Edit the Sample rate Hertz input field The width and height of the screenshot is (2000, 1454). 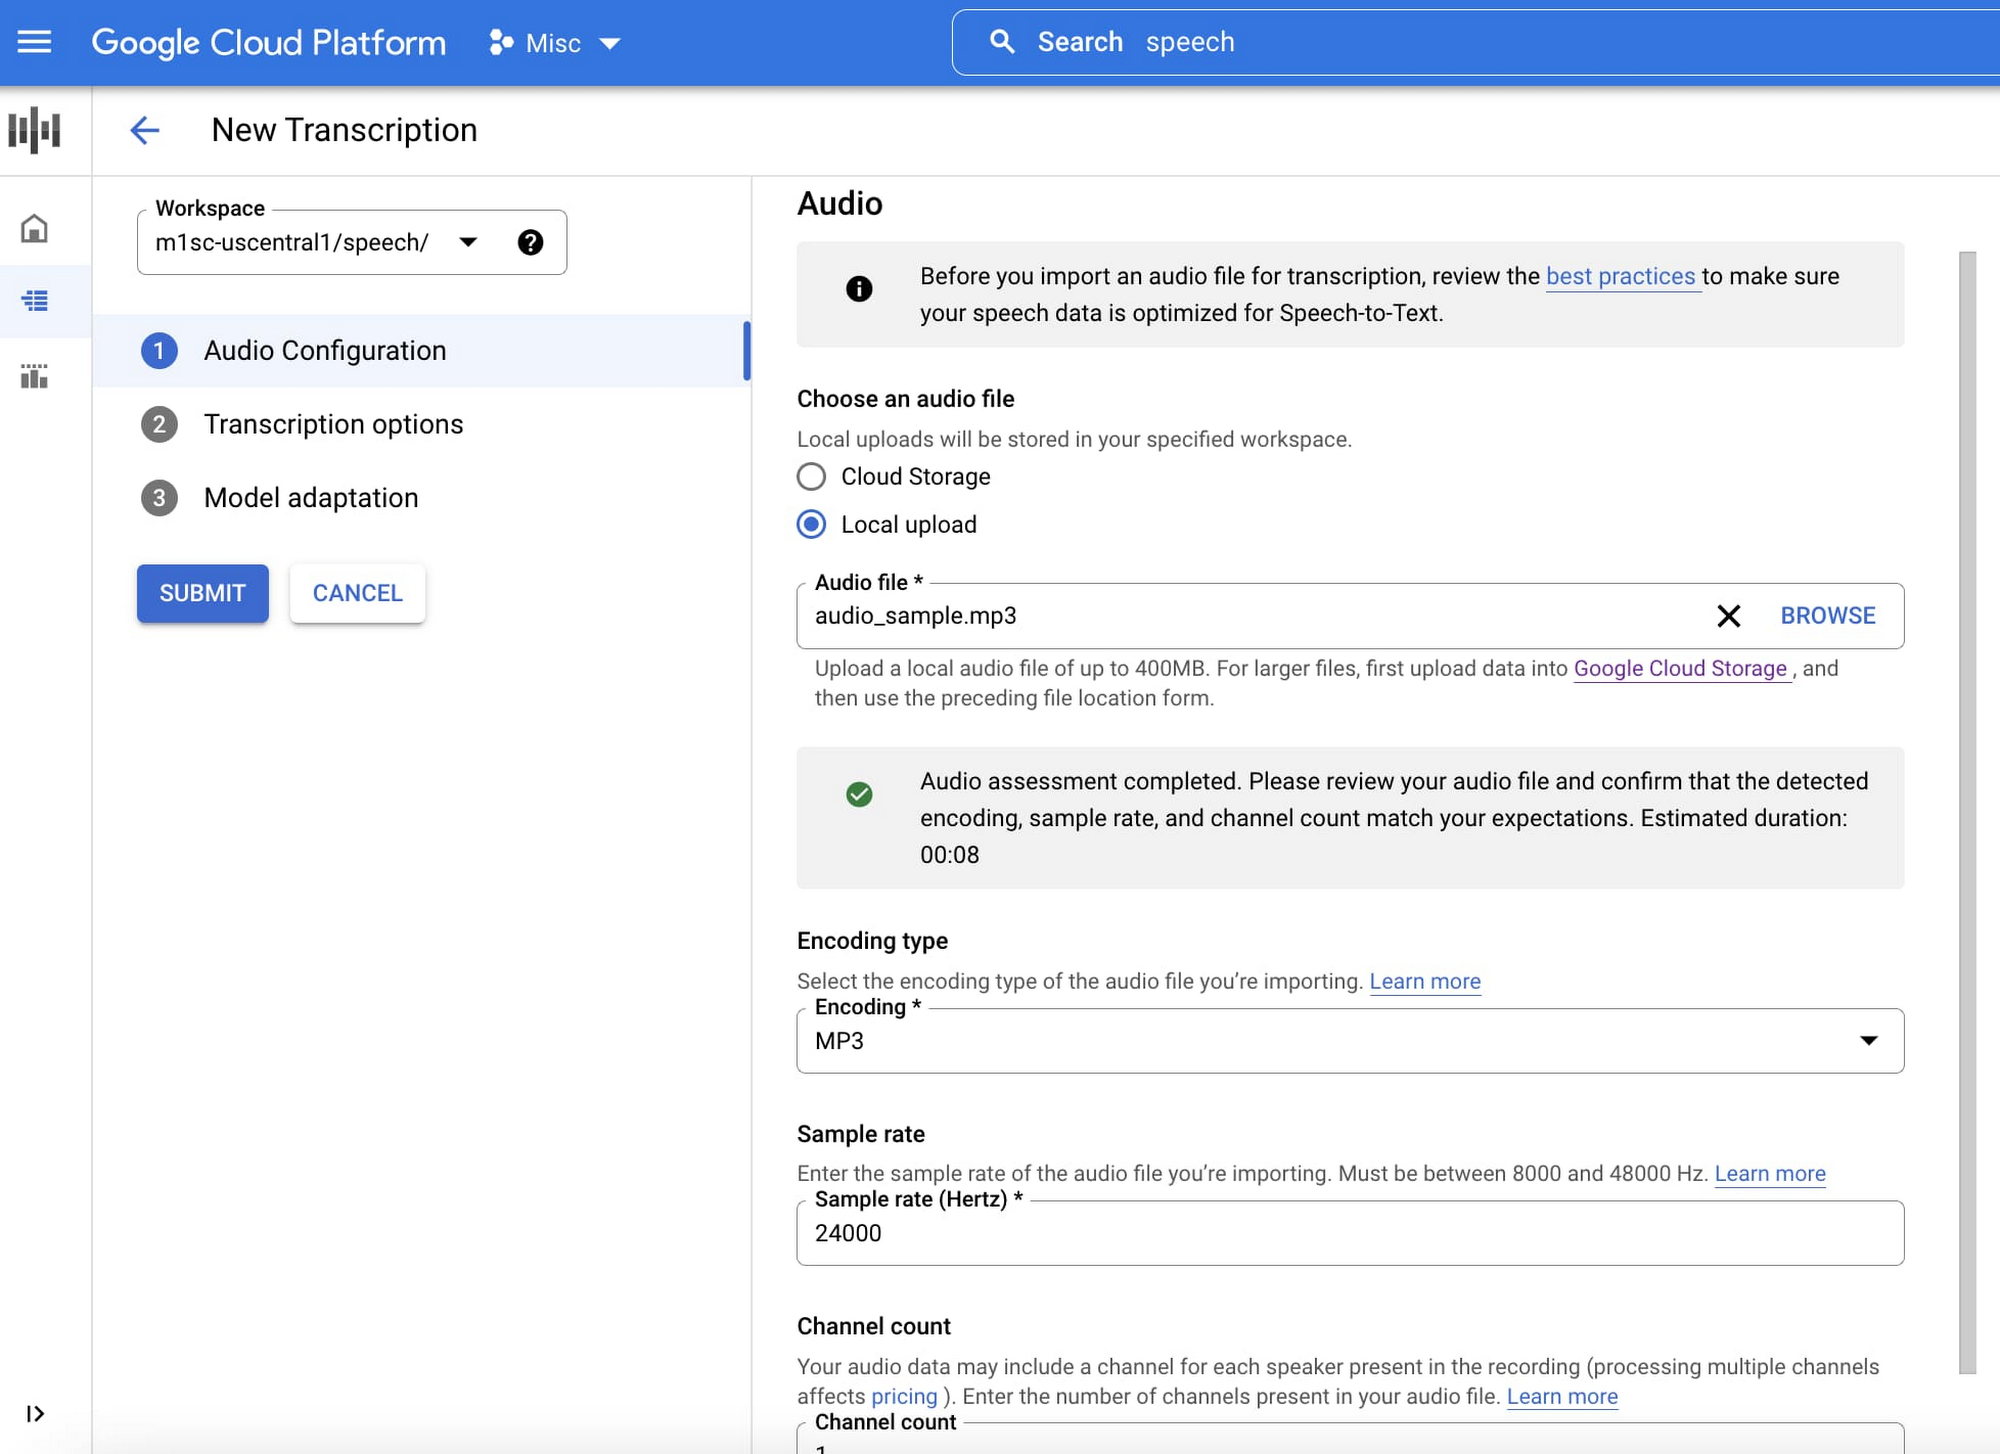click(x=1351, y=1232)
